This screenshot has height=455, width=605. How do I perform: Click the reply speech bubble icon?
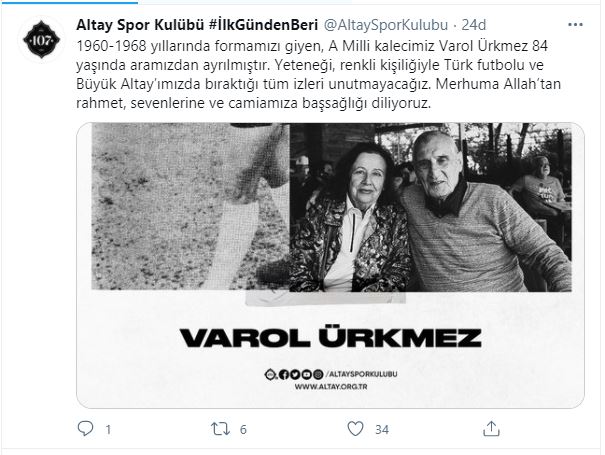[85, 428]
